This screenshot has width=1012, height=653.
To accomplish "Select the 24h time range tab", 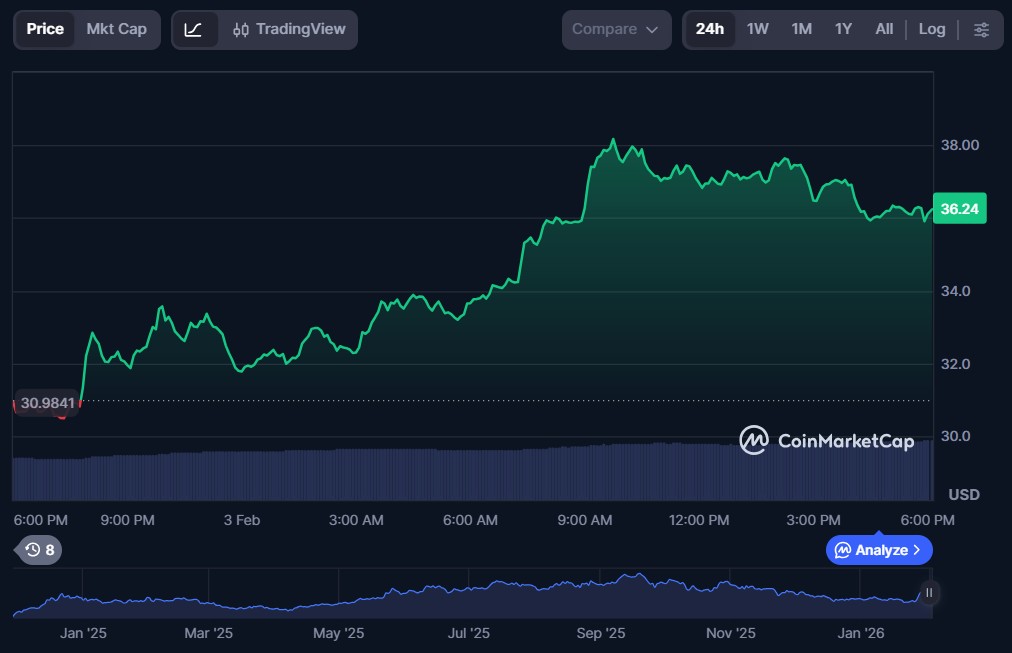I will 709,29.
